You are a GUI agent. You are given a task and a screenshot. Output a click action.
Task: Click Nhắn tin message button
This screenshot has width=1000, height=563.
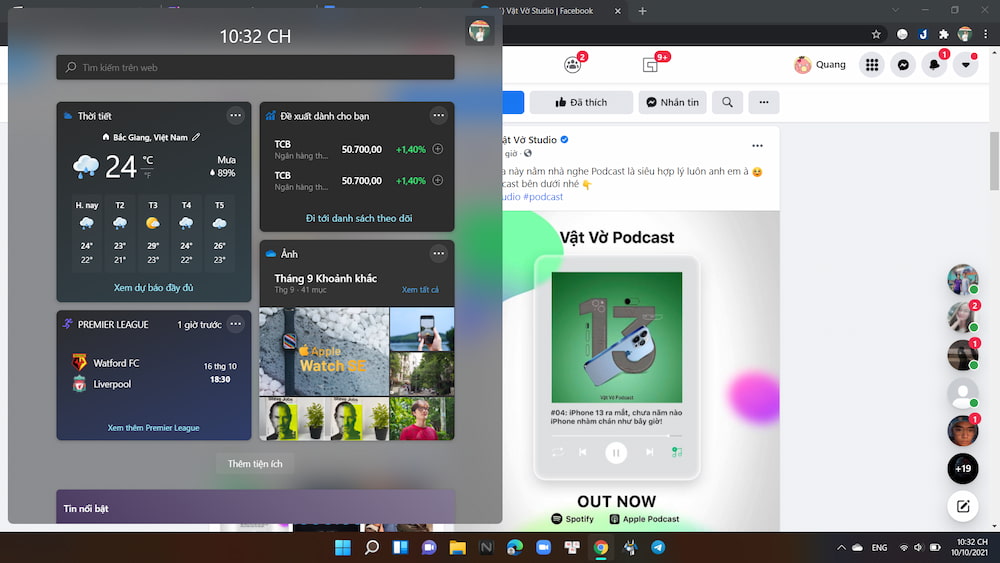coord(672,102)
